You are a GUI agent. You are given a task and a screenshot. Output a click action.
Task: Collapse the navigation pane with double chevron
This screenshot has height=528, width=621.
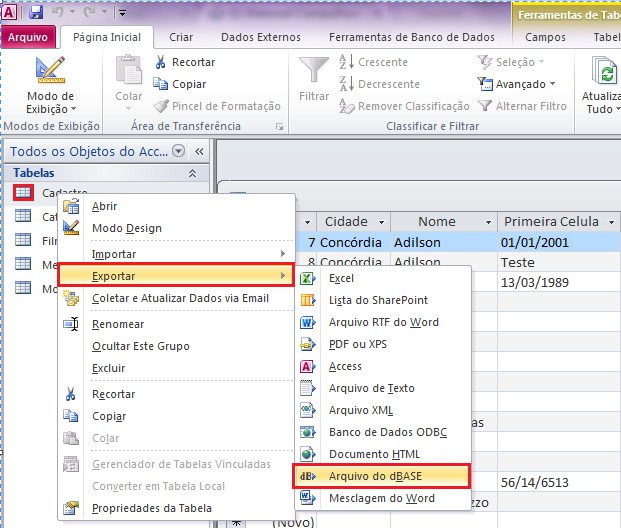(198, 151)
